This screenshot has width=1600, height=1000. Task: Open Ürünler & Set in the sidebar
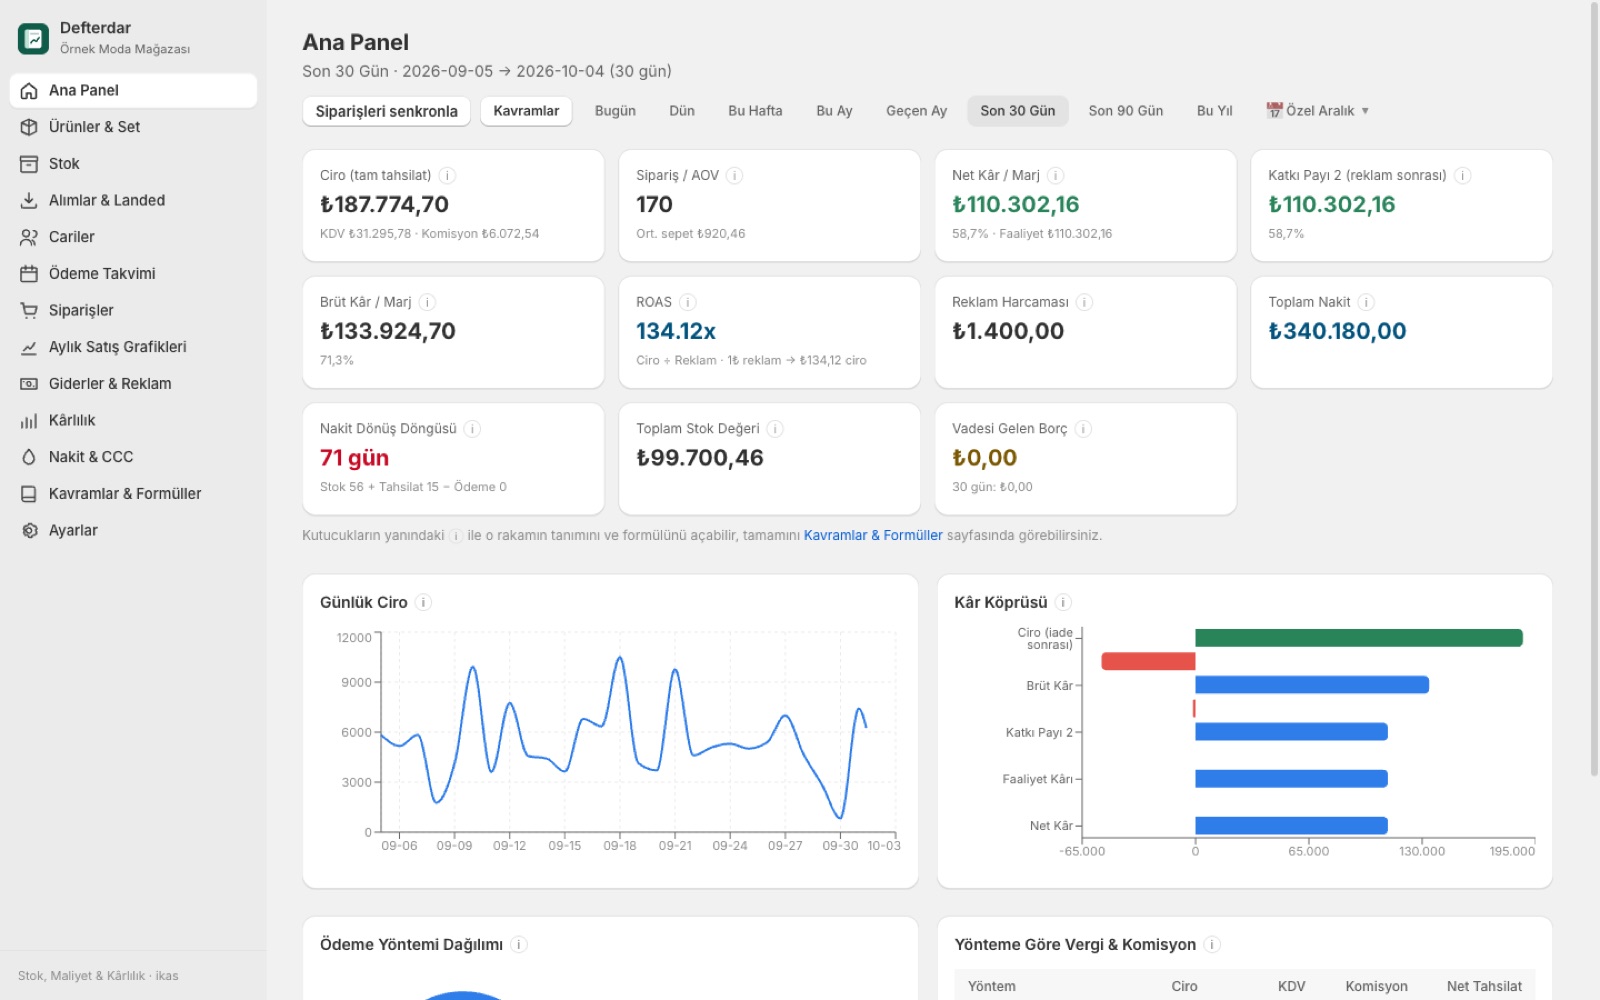tap(133, 127)
